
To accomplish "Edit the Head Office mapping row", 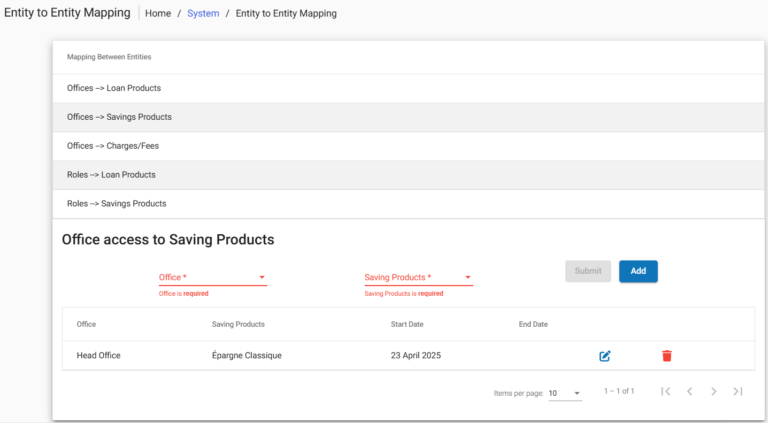I will pyautogui.click(x=605, y=356).
